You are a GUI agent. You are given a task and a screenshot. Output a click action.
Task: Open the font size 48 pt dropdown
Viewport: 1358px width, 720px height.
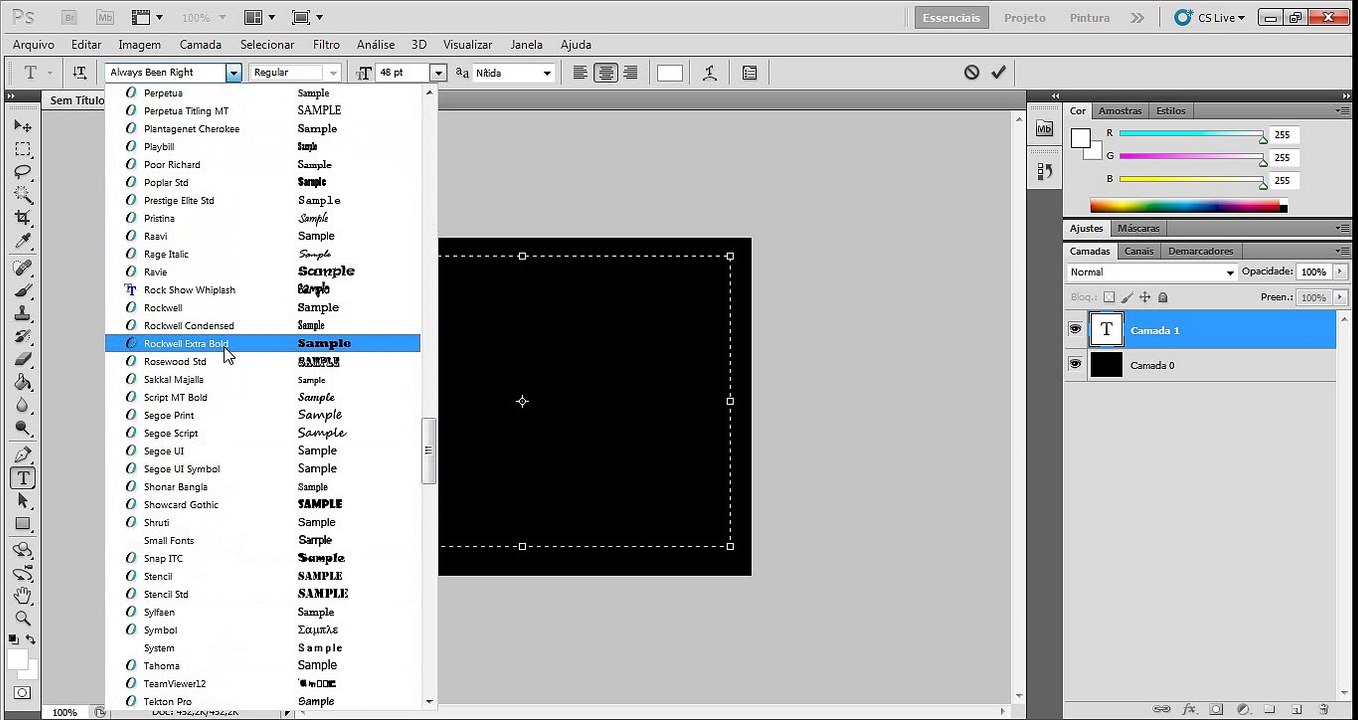tap(438, 72)
